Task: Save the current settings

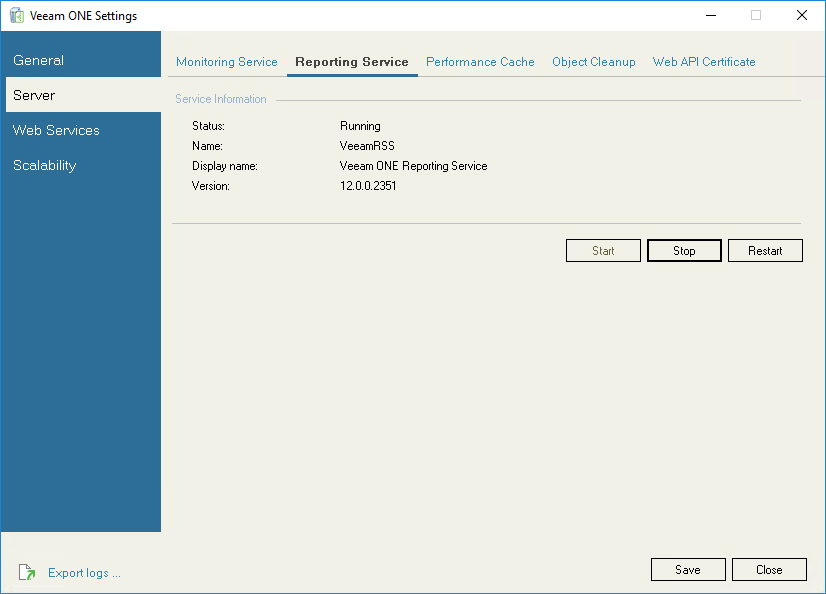Action: click(688, 569)
